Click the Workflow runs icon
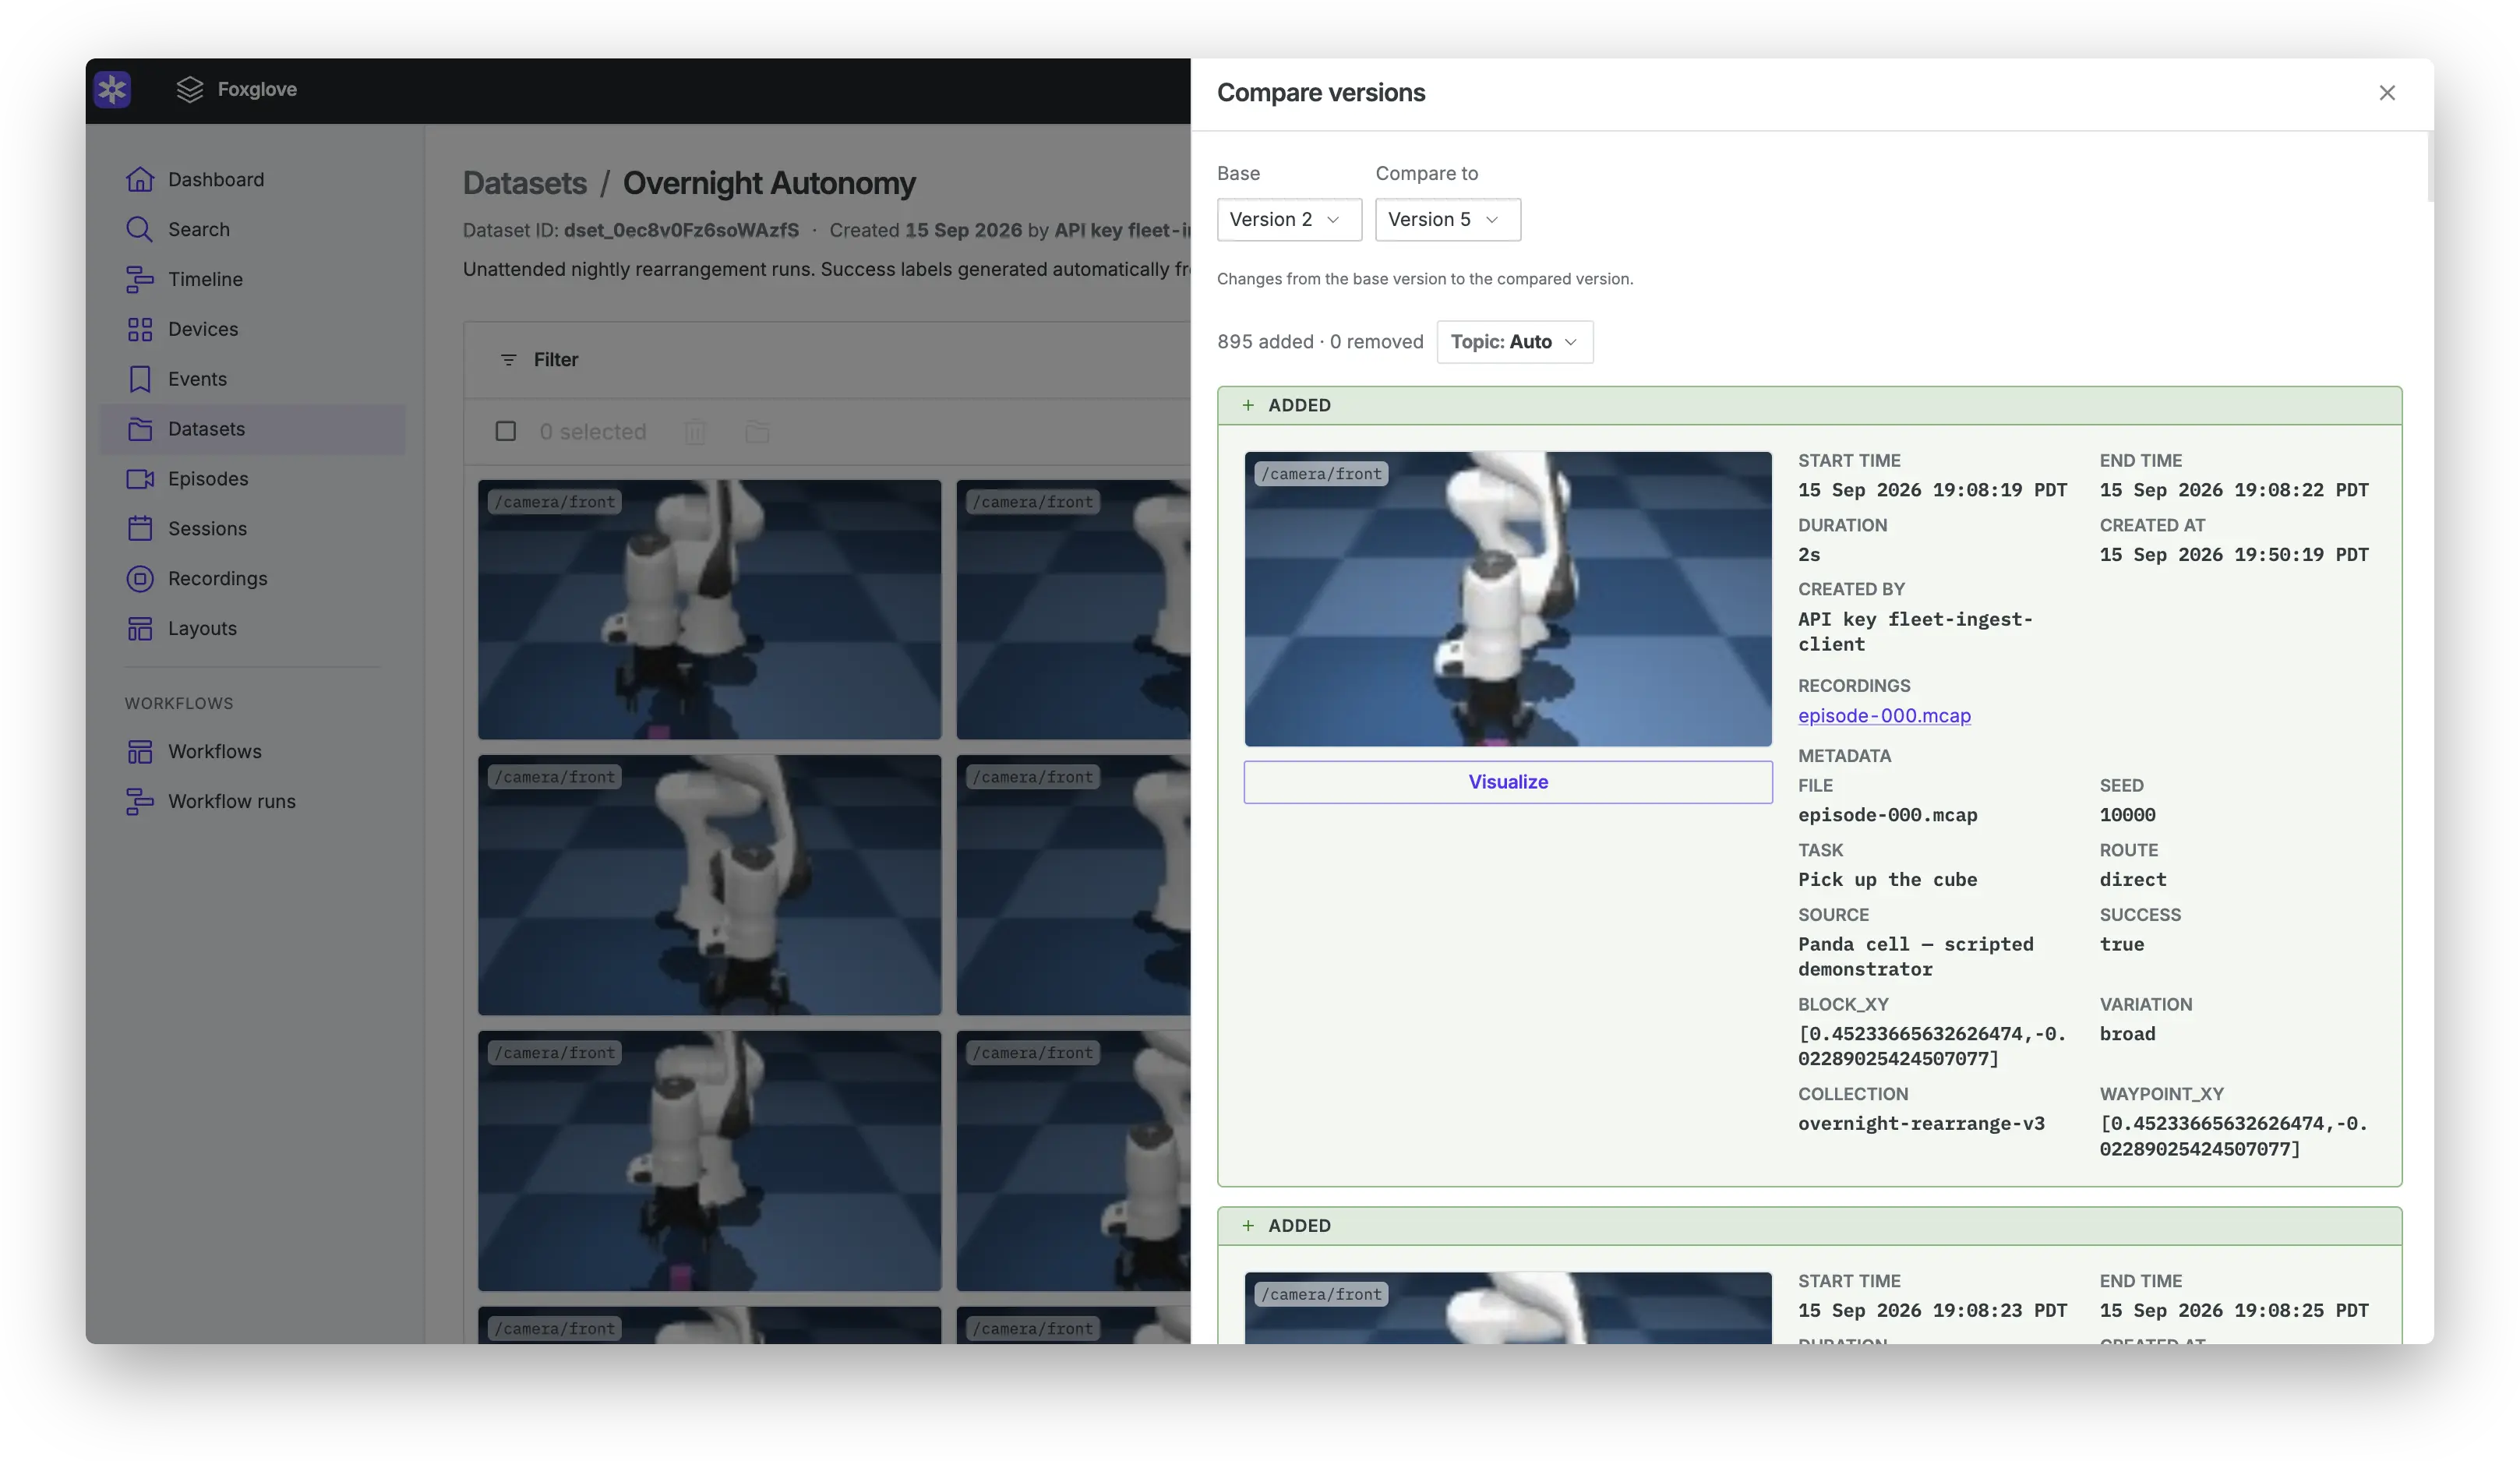Screen dimensions: 2520x1461 (140, 801)
